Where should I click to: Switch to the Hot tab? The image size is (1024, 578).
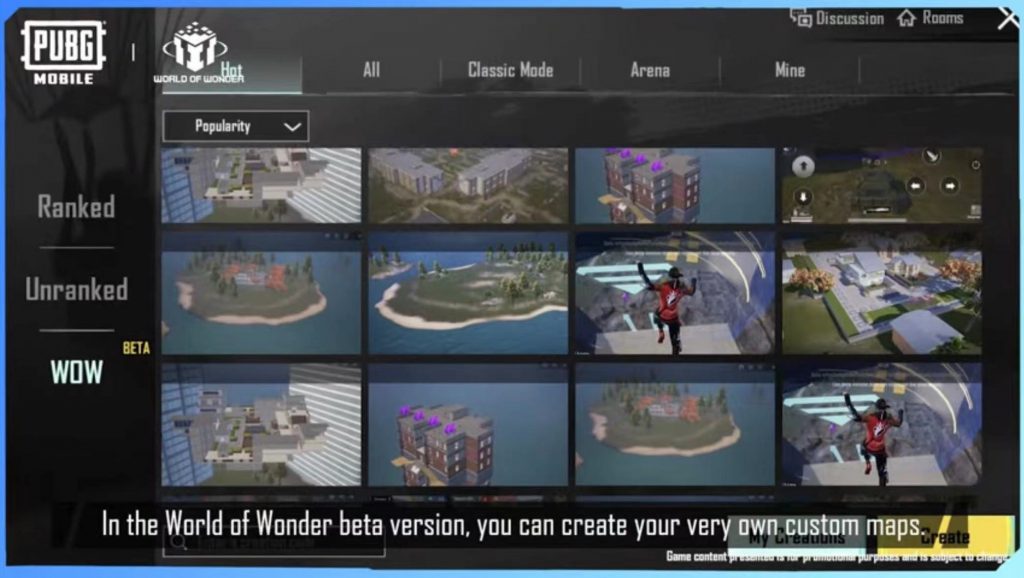click(231, 70)
